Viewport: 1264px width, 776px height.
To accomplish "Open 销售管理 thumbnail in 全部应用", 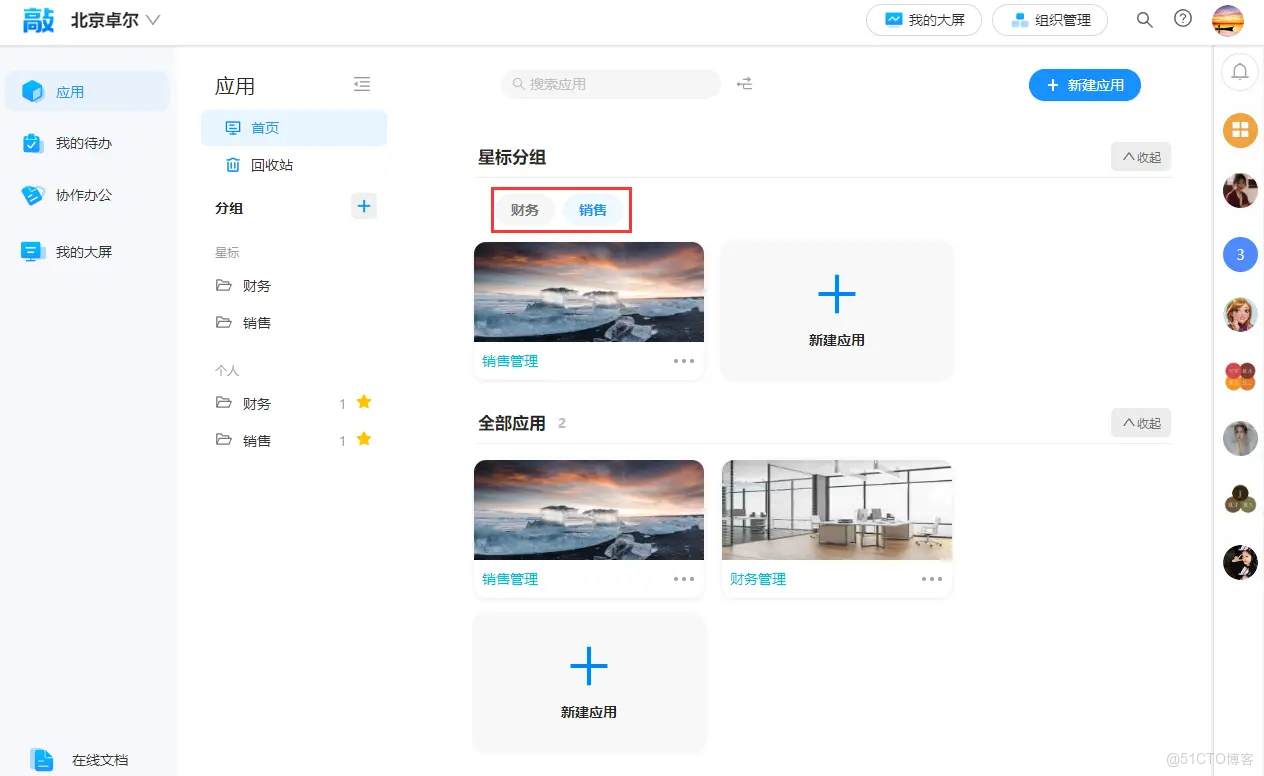I will (x=589, y=510).
